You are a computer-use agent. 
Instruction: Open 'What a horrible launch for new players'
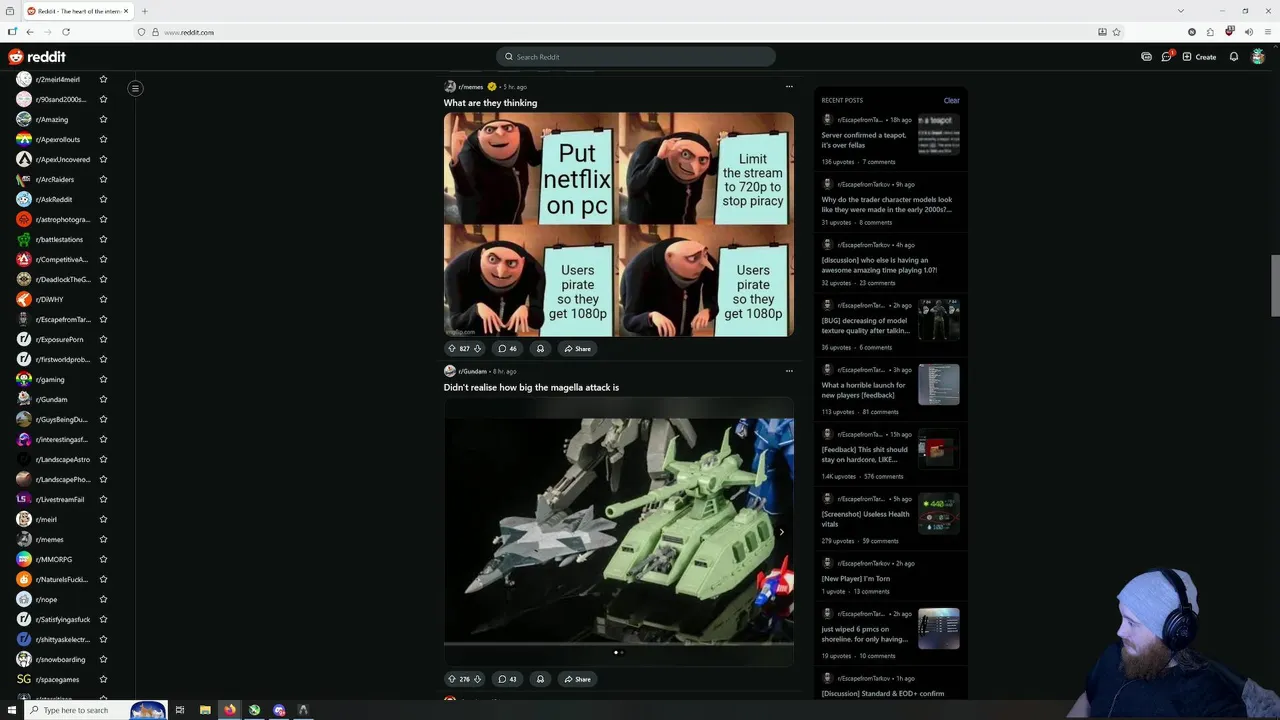pos(864,390)
